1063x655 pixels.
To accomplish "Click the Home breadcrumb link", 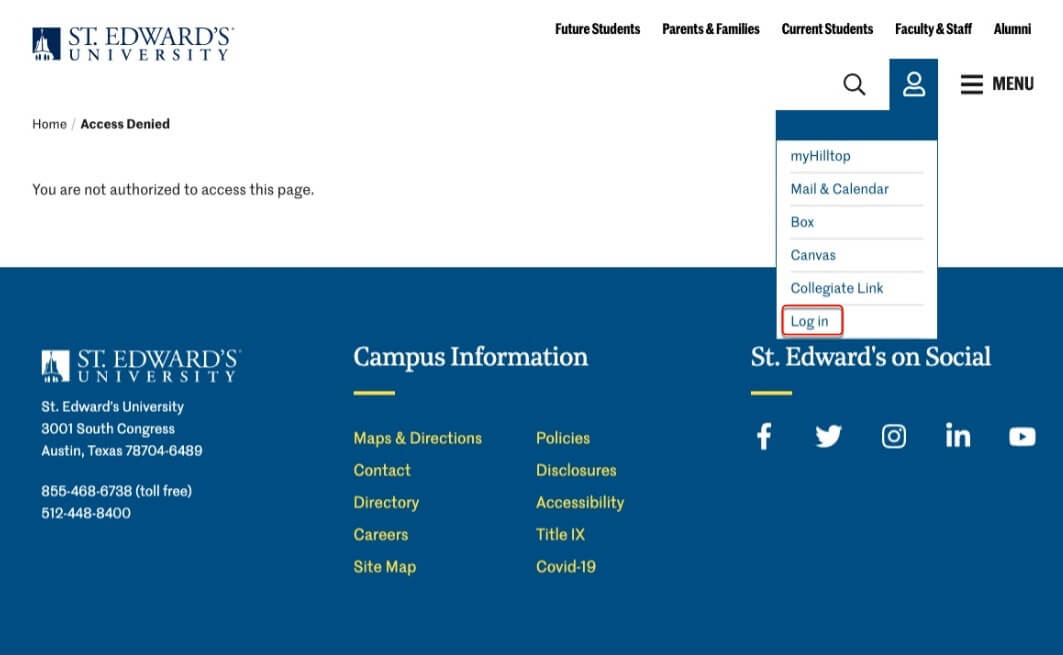I will (49, 124).
